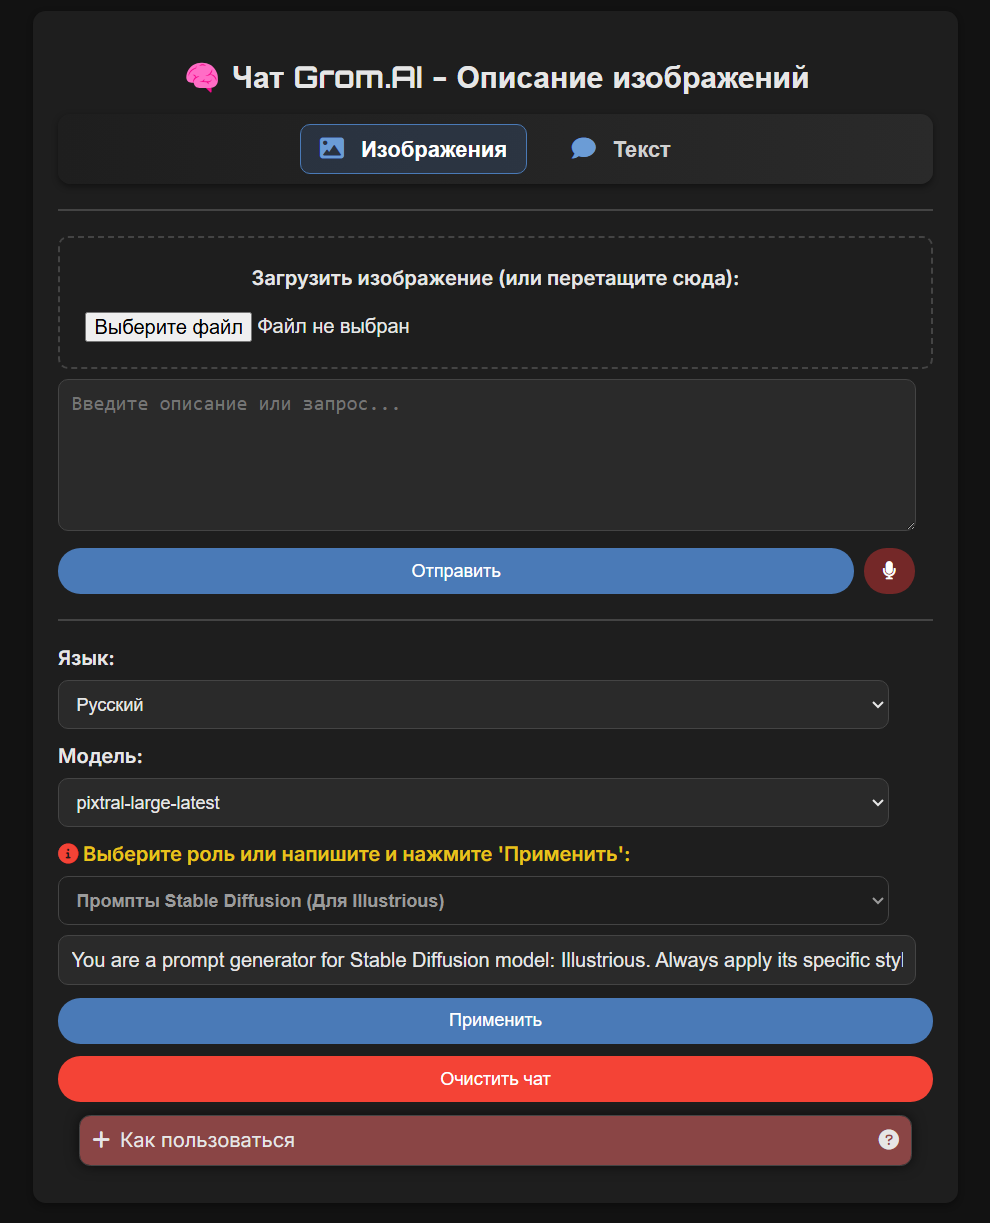Click the image icon on the Изображения tab
The width and height of the screenshot is (990, 1223).
click(x=330, y=148)
